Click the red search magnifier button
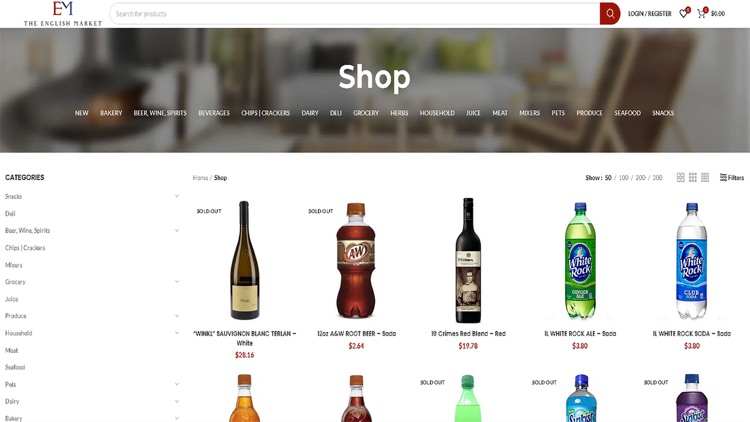This screenshot has width=750, height=422. pyautogui.click(x=610, y=14)
